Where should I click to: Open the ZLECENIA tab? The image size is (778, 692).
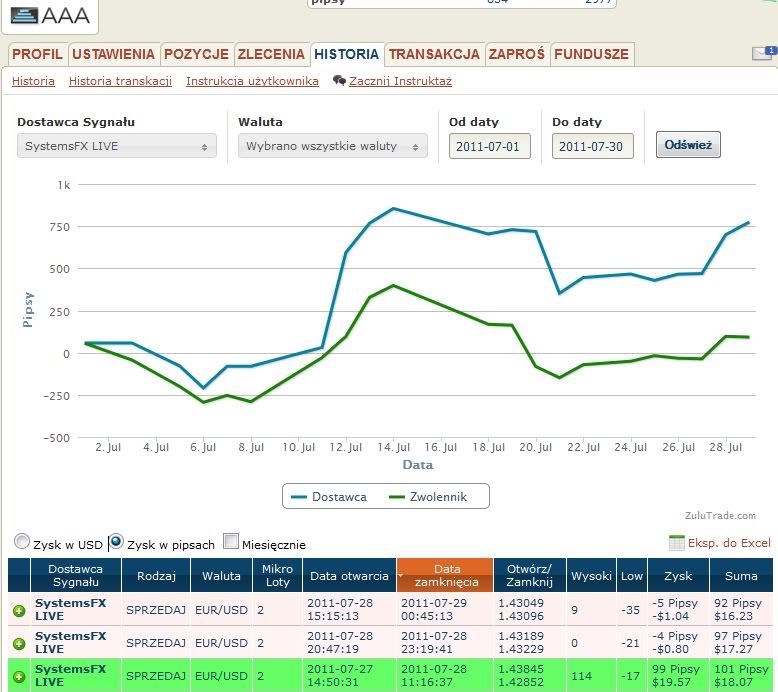coord(271,54)
